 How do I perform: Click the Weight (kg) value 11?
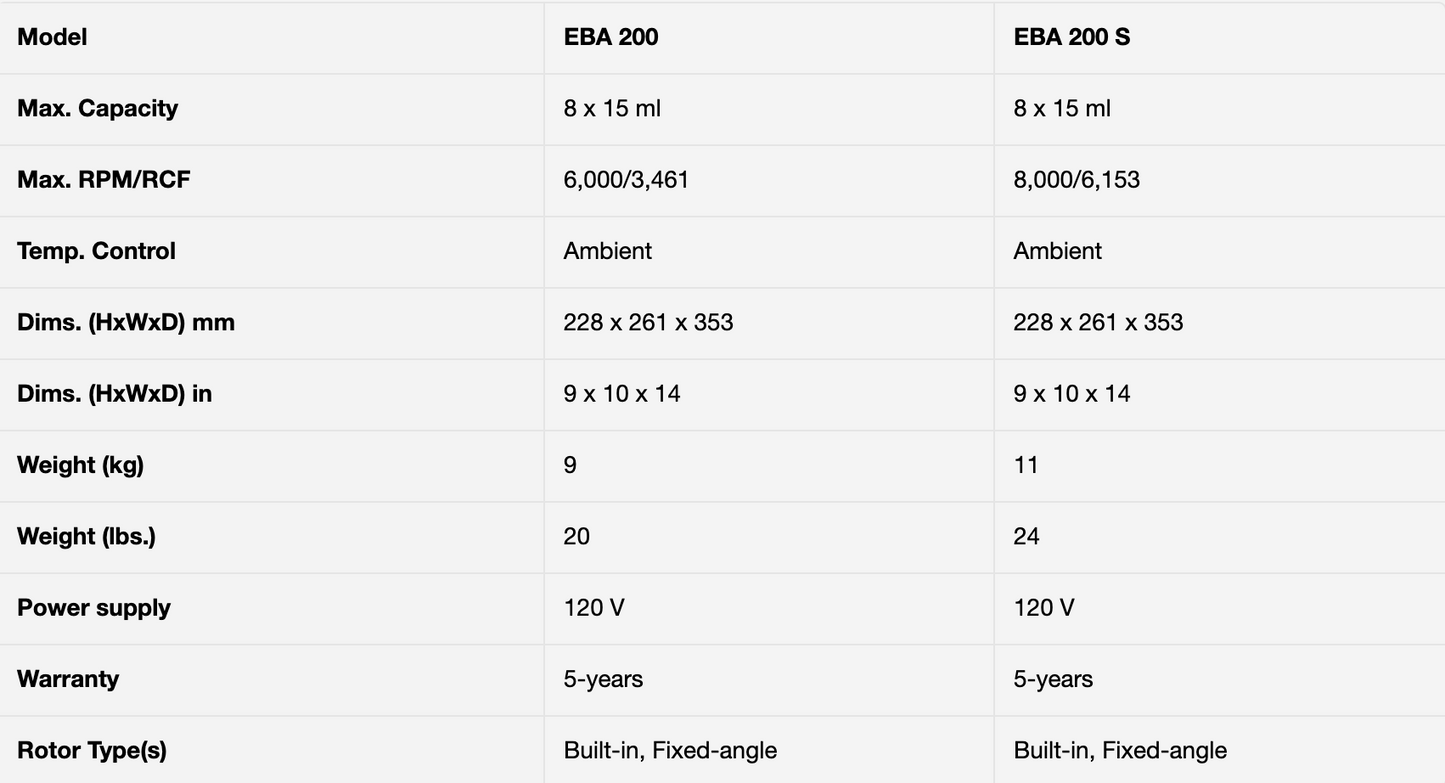click(1026, 465)
